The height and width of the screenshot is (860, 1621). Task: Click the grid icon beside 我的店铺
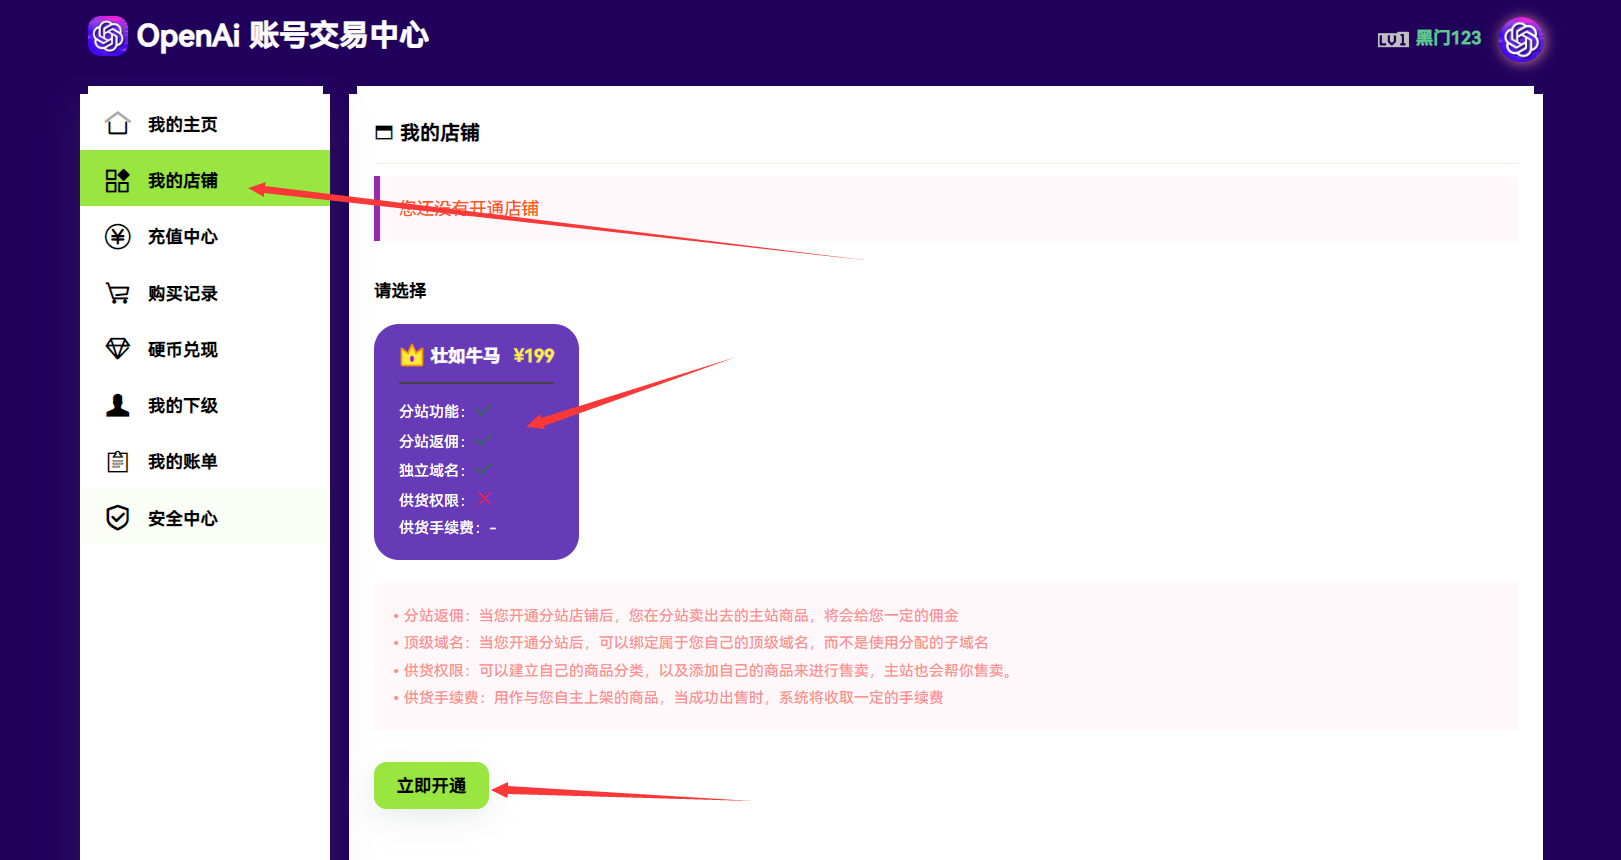coord(118,180)
